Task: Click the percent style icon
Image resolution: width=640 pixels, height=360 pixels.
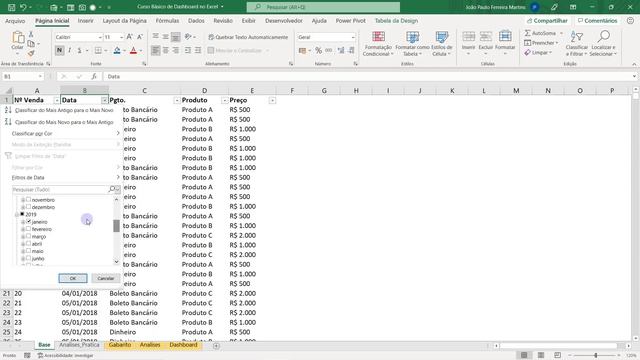Action: click(318, 50)
